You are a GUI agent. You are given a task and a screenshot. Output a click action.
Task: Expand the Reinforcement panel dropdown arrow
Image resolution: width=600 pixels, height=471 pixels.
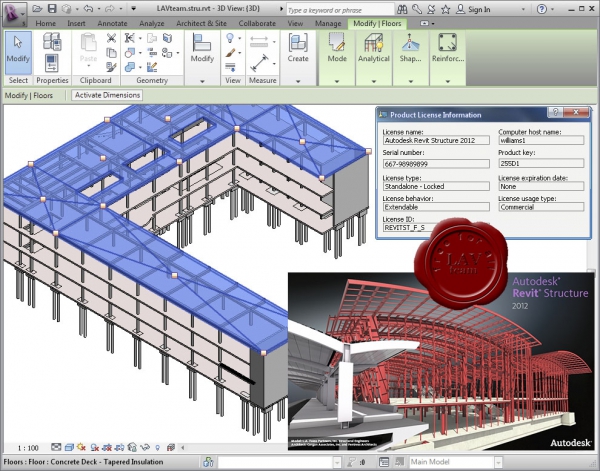click(447, 81)
